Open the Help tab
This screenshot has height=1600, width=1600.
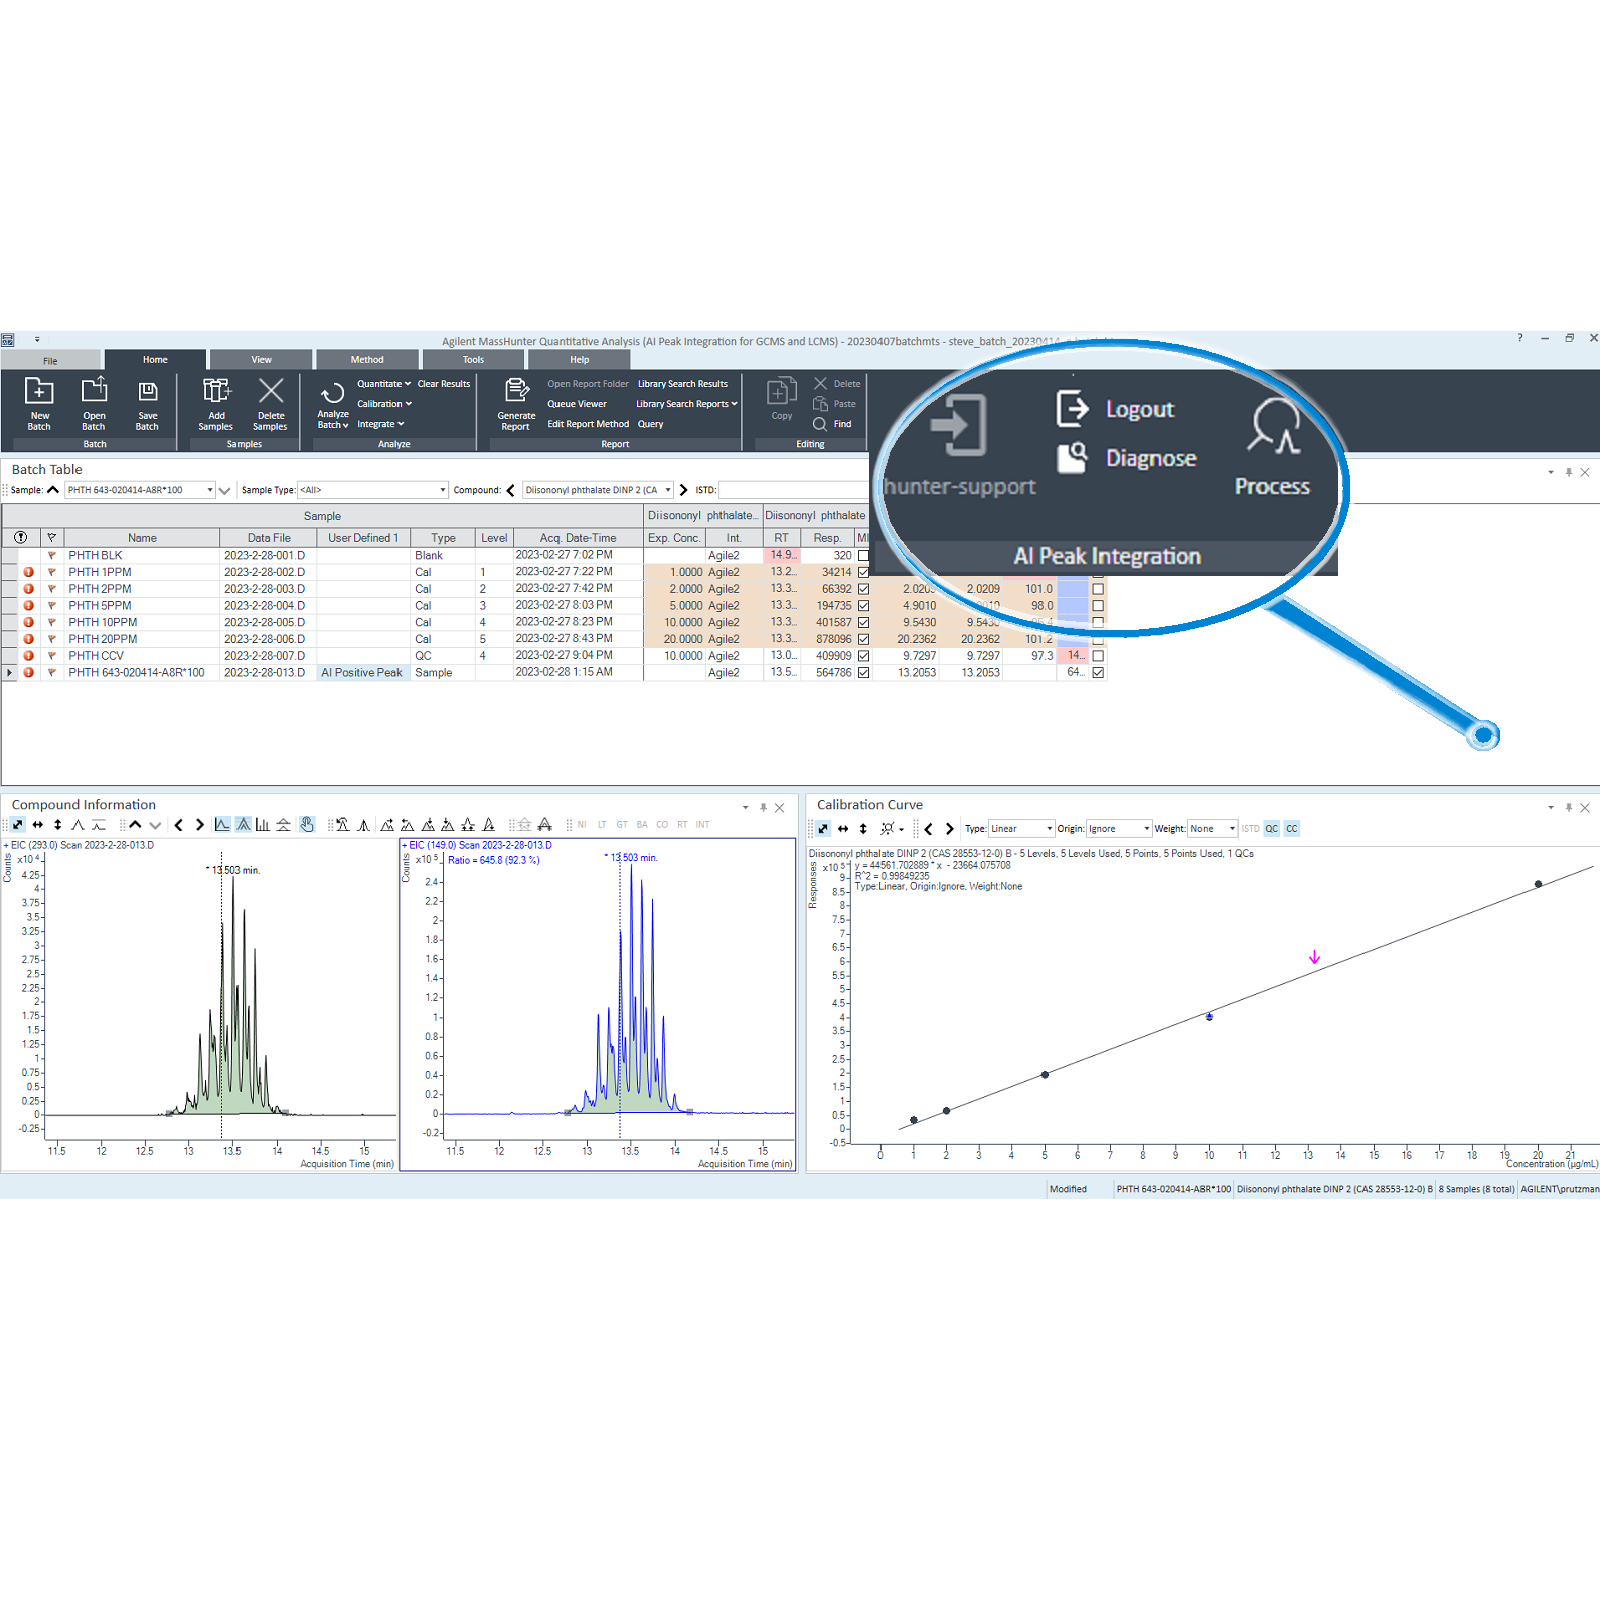click(580, 360)
